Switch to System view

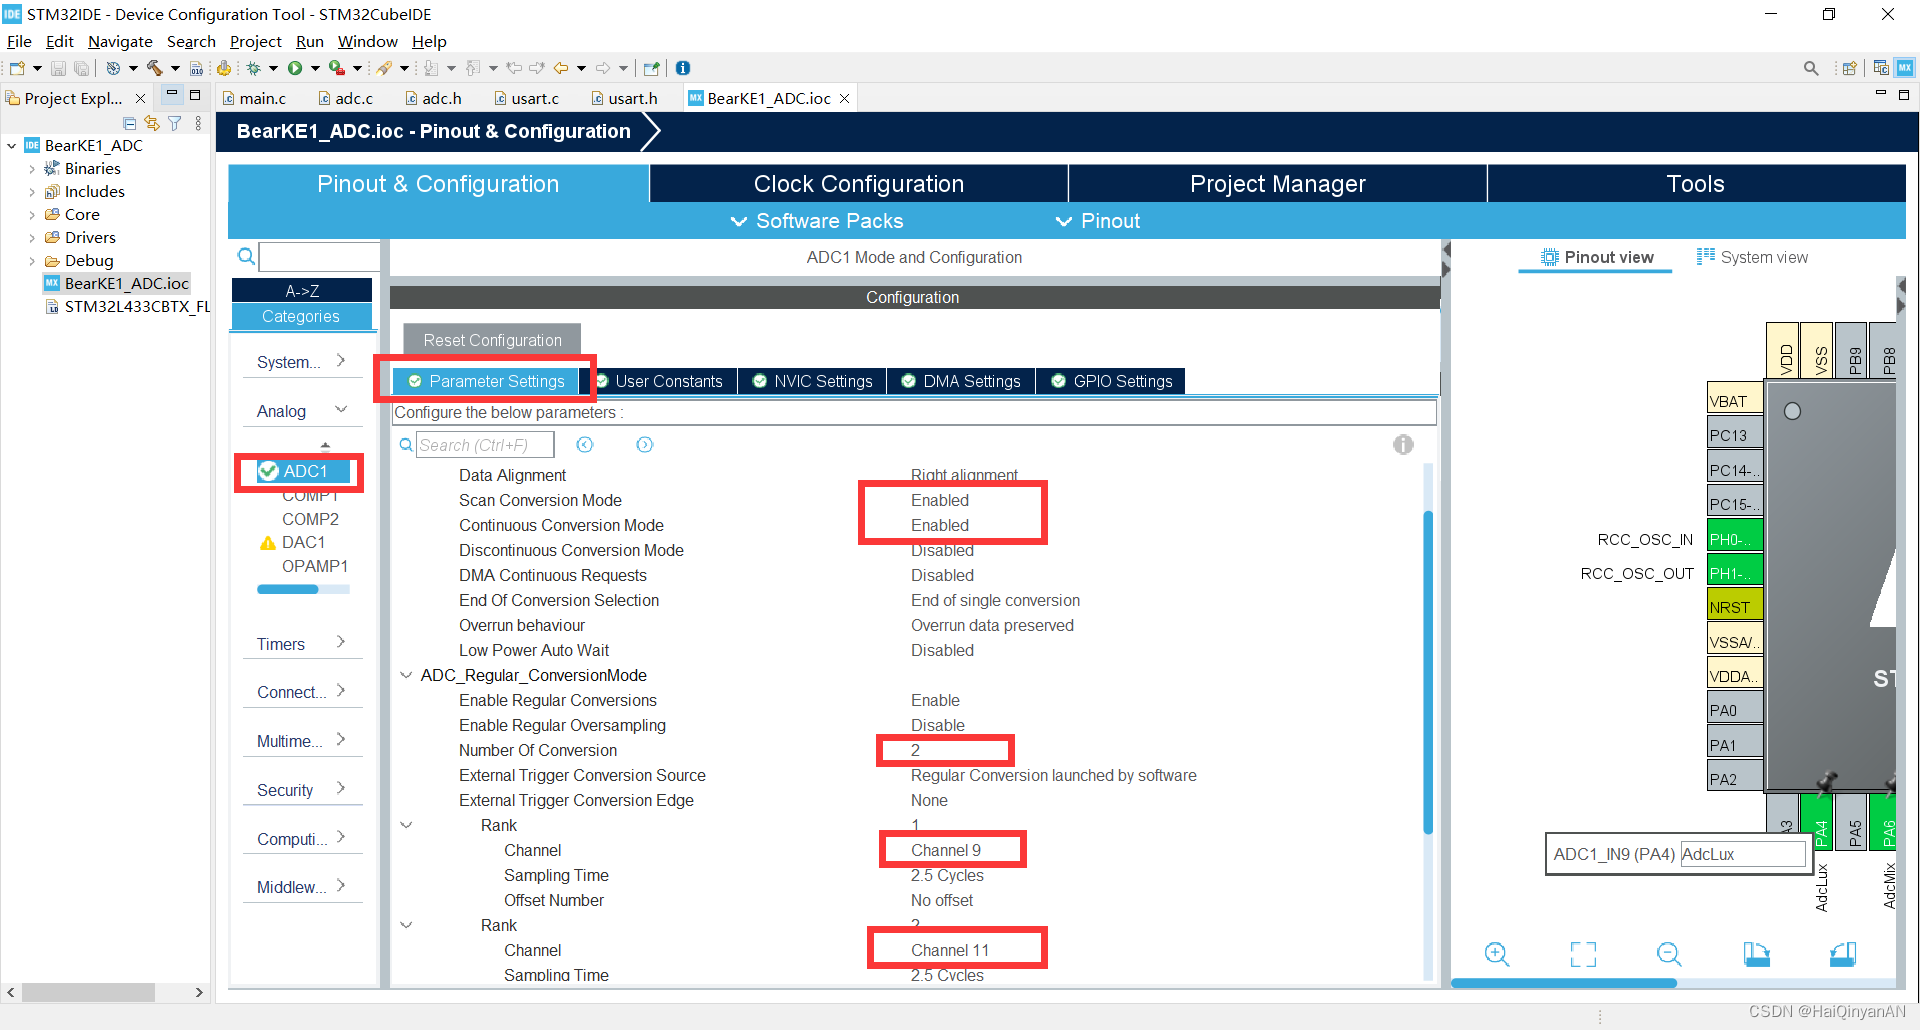point(1752,257)
